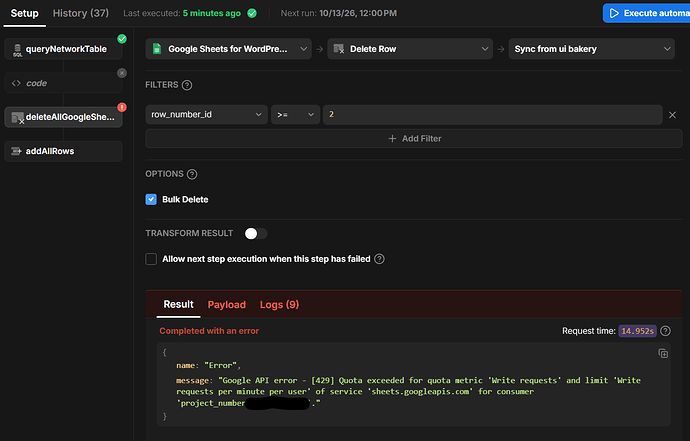Click the SQL database icon of queryNetworkTable
The height and width of the screenshot is (441, 690).
[17, 50]
